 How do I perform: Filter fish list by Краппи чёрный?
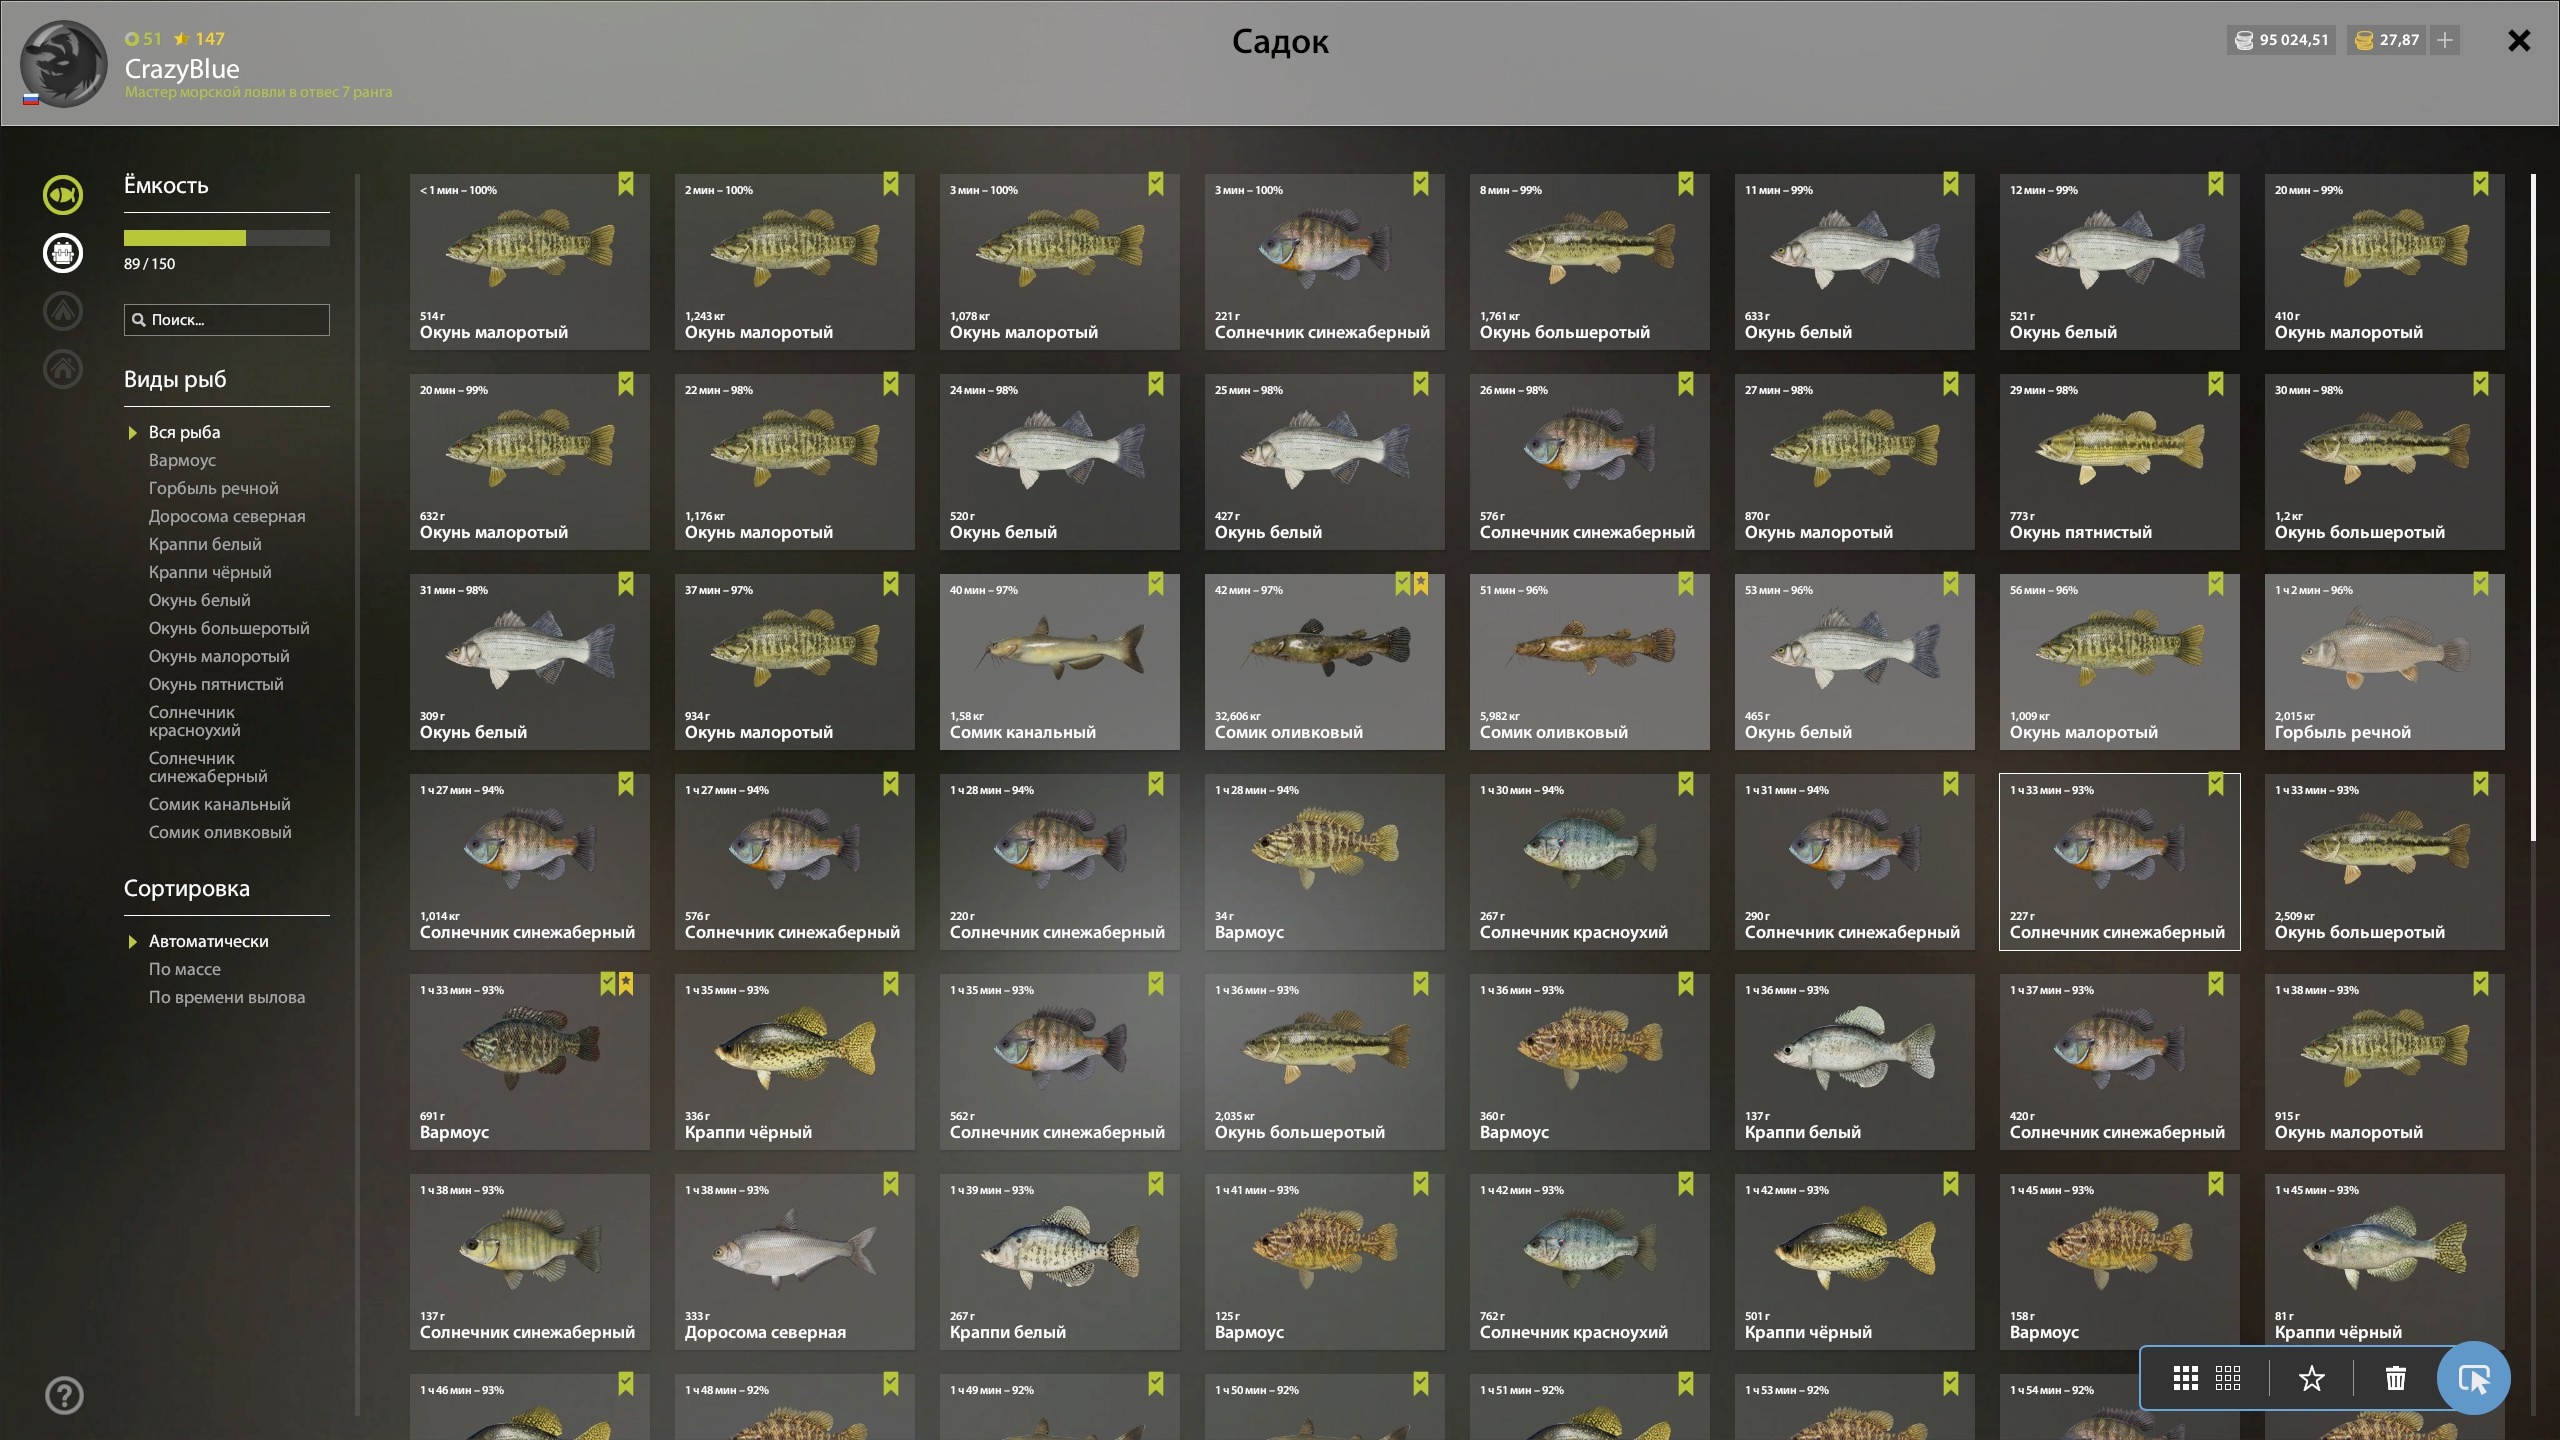coord(210,572)
